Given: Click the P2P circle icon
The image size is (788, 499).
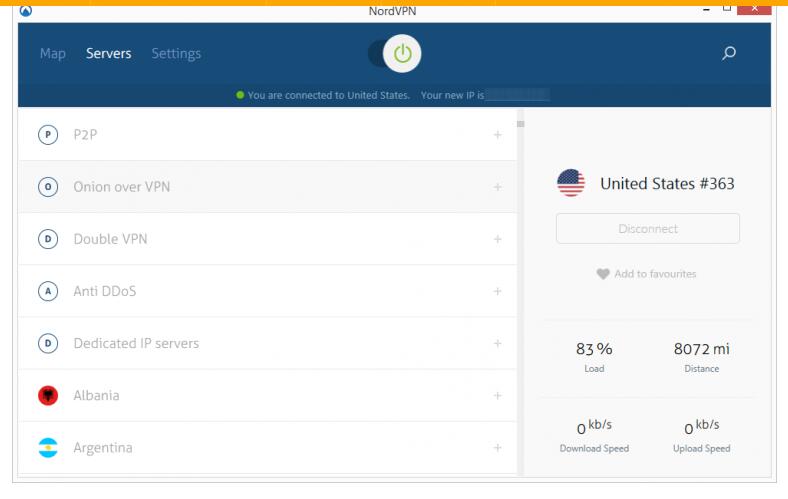Looking at the screenshot, I should [48, 135].
